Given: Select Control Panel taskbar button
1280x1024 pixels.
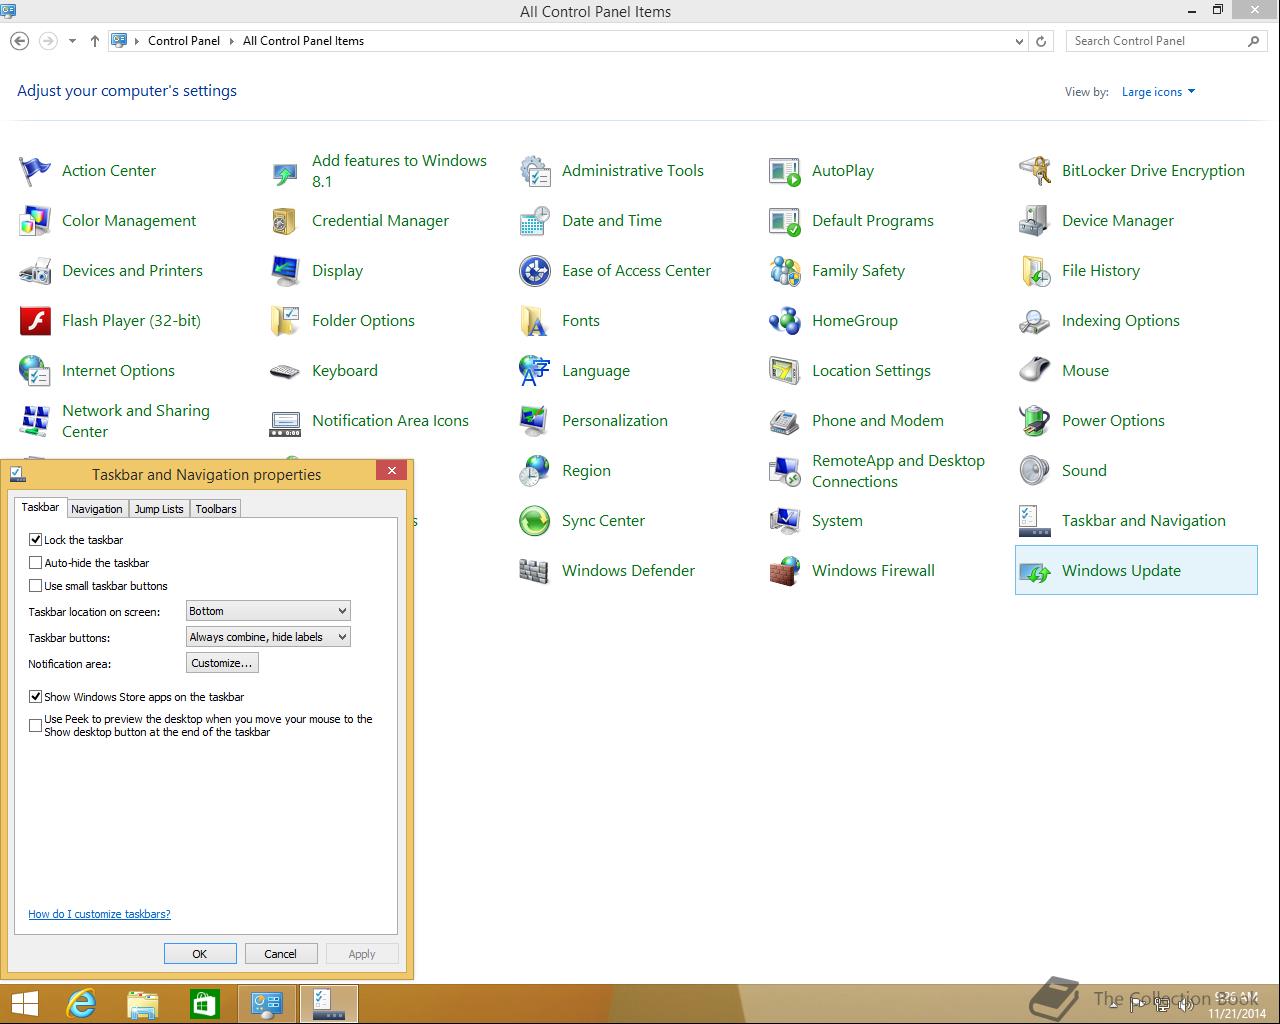Looking at the screenshot, I should coord(267,1004).
